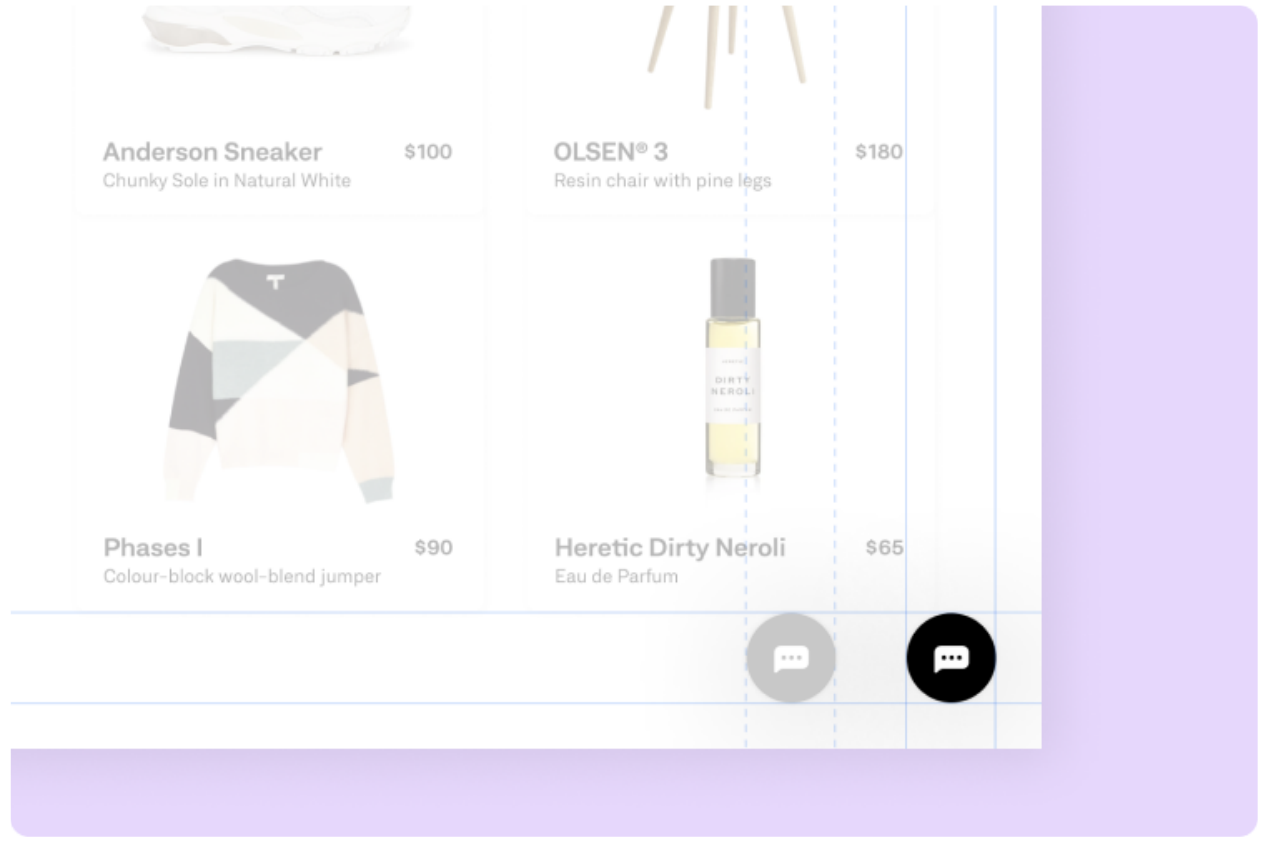Viewport: 1270px width, 846px height.
Task: Click the Phases I sweater image
Action: 279,380
